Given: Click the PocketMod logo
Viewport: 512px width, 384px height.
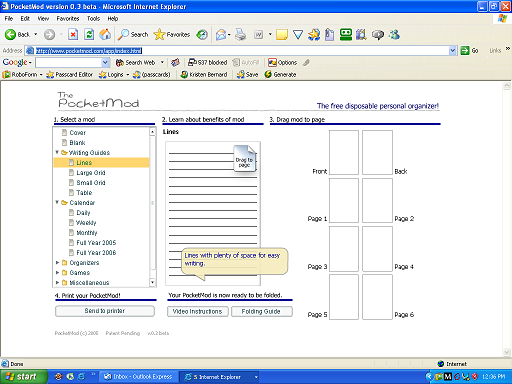Looking at the screenshot, I should [x=98, y=100].
